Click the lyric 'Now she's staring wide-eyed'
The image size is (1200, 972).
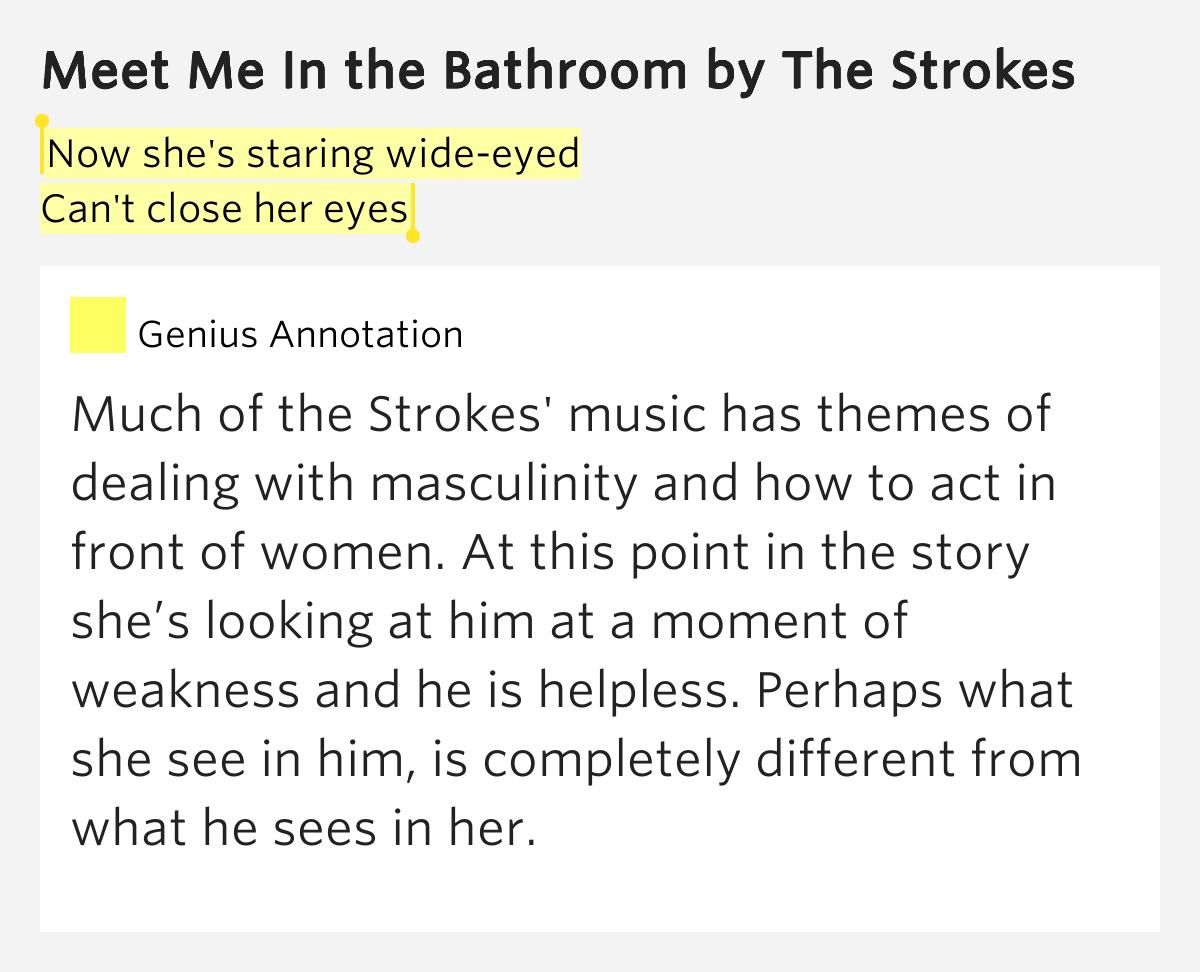tap(313, 154)
